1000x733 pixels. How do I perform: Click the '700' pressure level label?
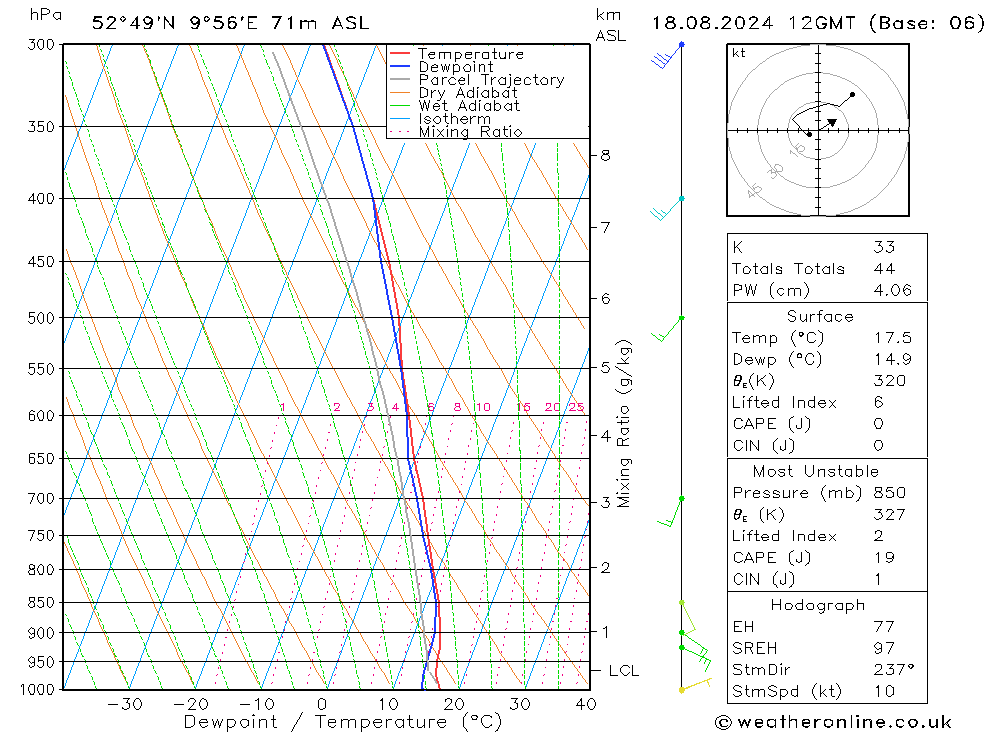pos(41,498)
